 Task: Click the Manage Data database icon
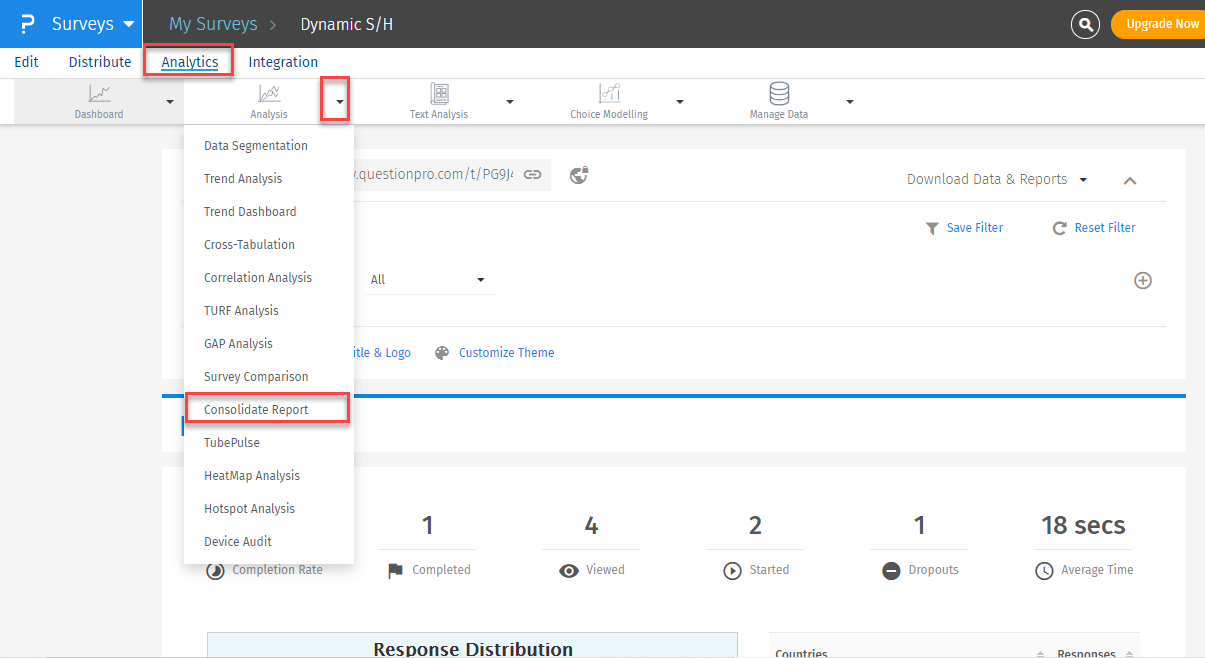(779, 94)
